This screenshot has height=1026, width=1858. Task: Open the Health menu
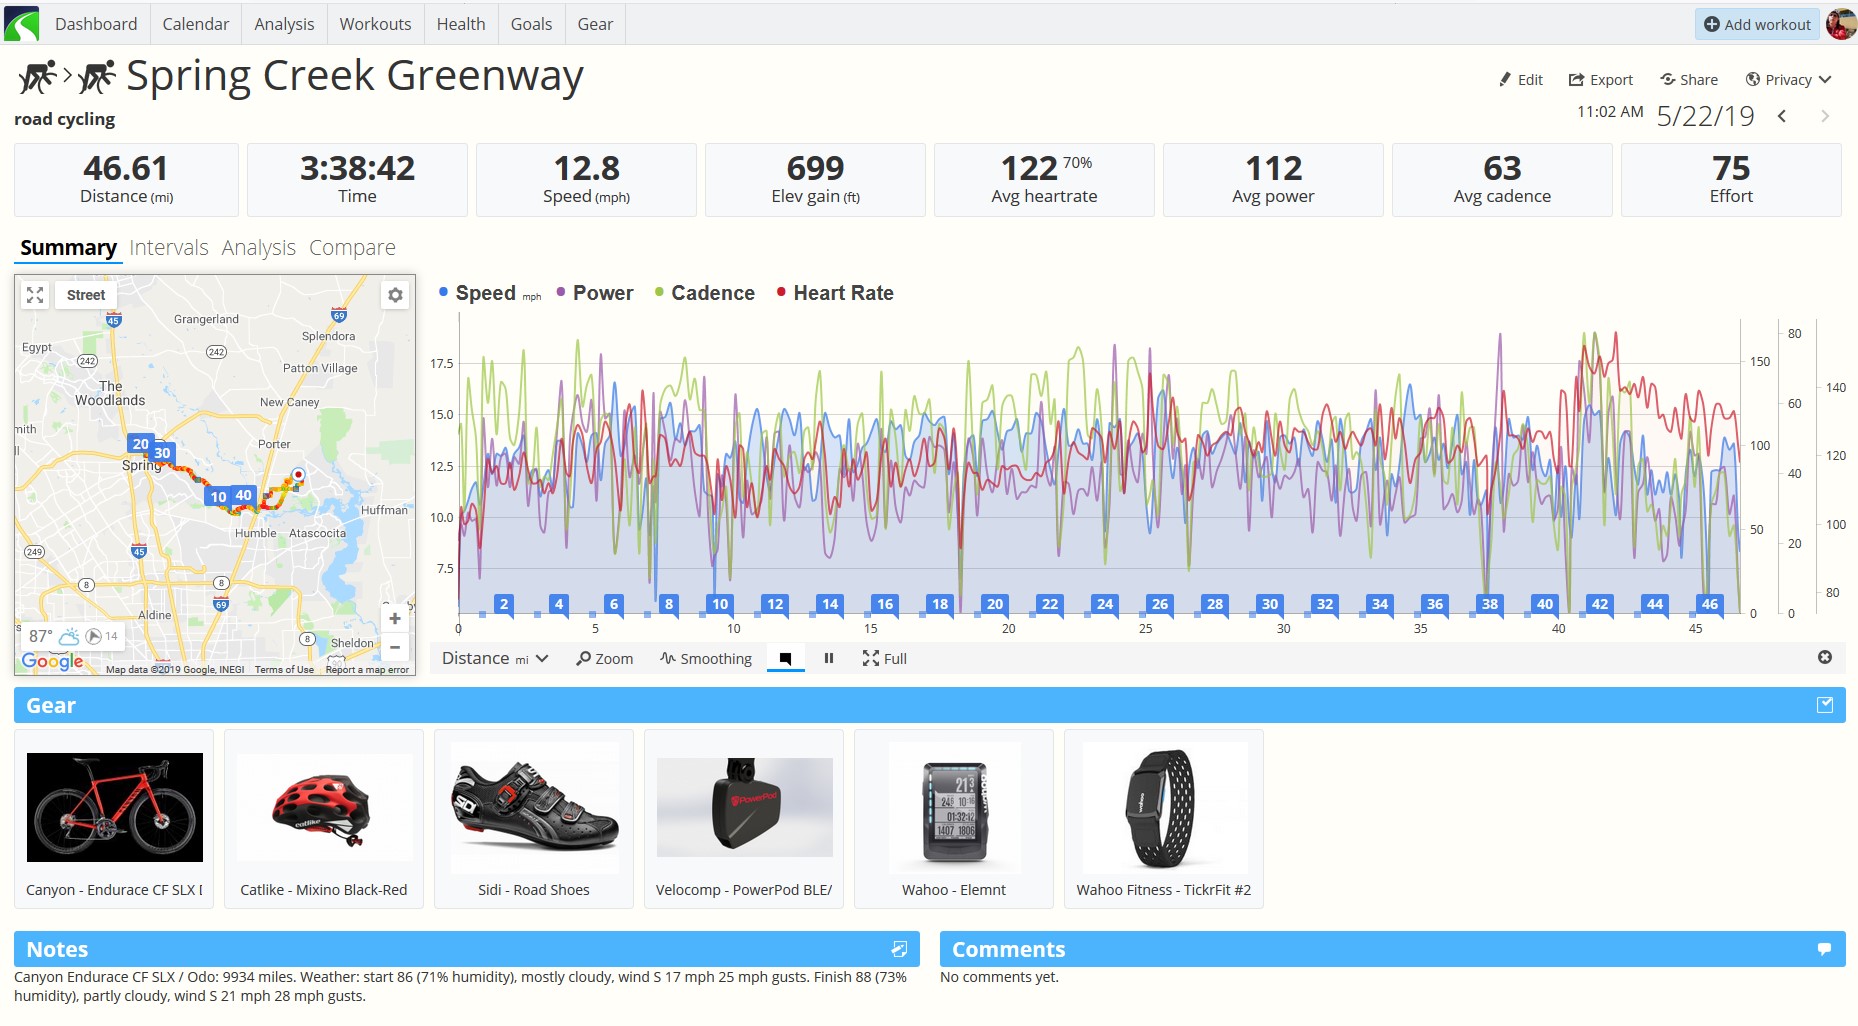(x=460, y=24)
